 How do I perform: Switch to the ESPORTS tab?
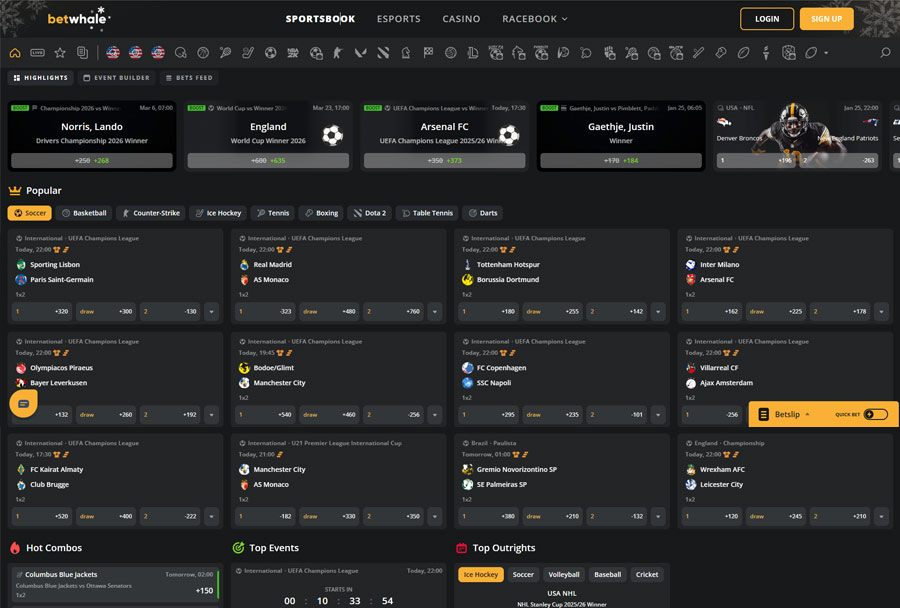tap(399, 18)
